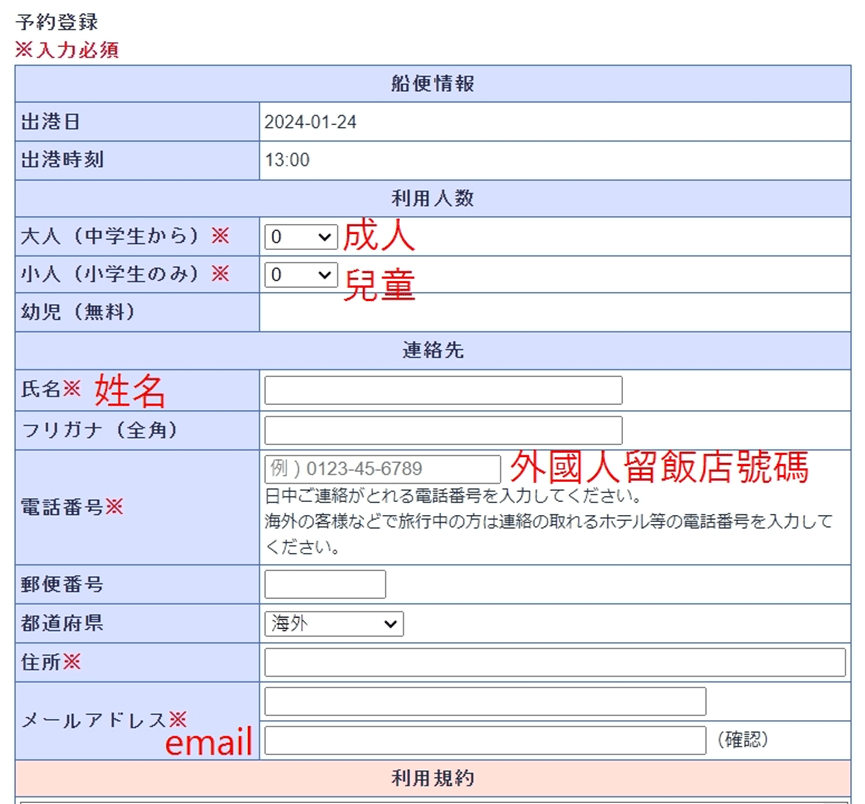Click the 郵便番号 label
The width and height of the screenshot is (865, 804).
point(62,584)
